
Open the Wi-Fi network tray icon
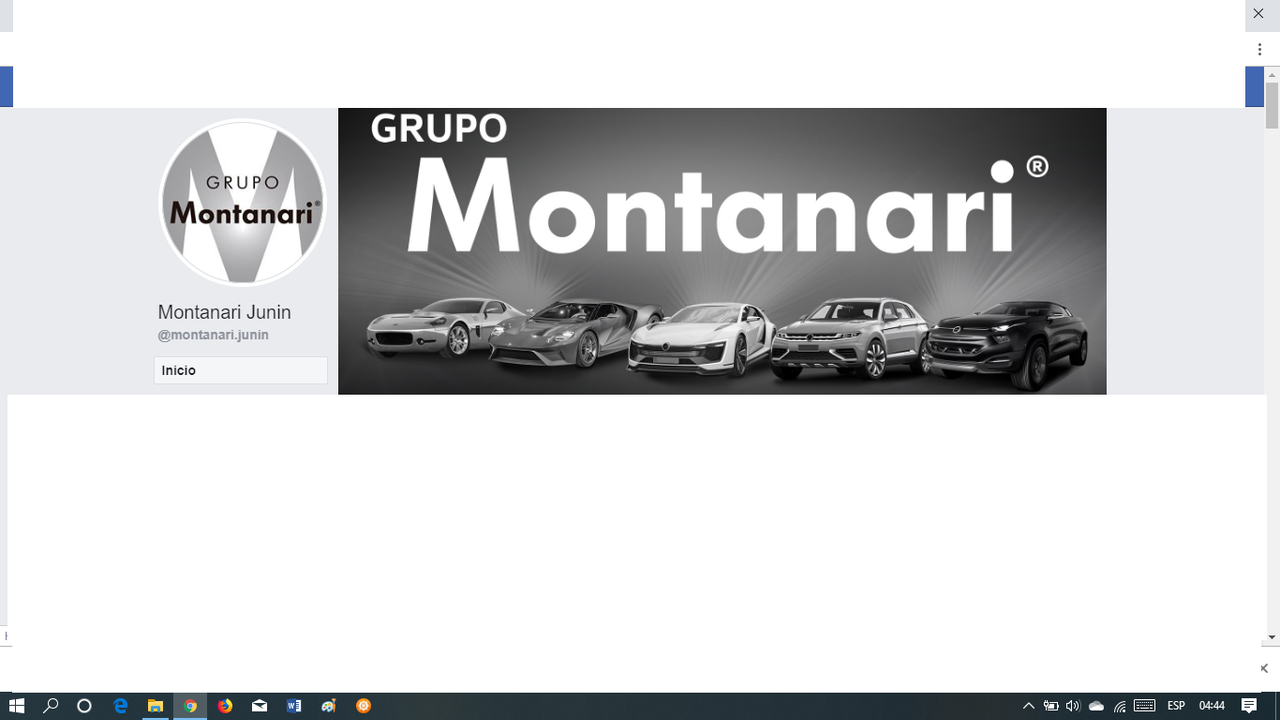(1120, 706)
